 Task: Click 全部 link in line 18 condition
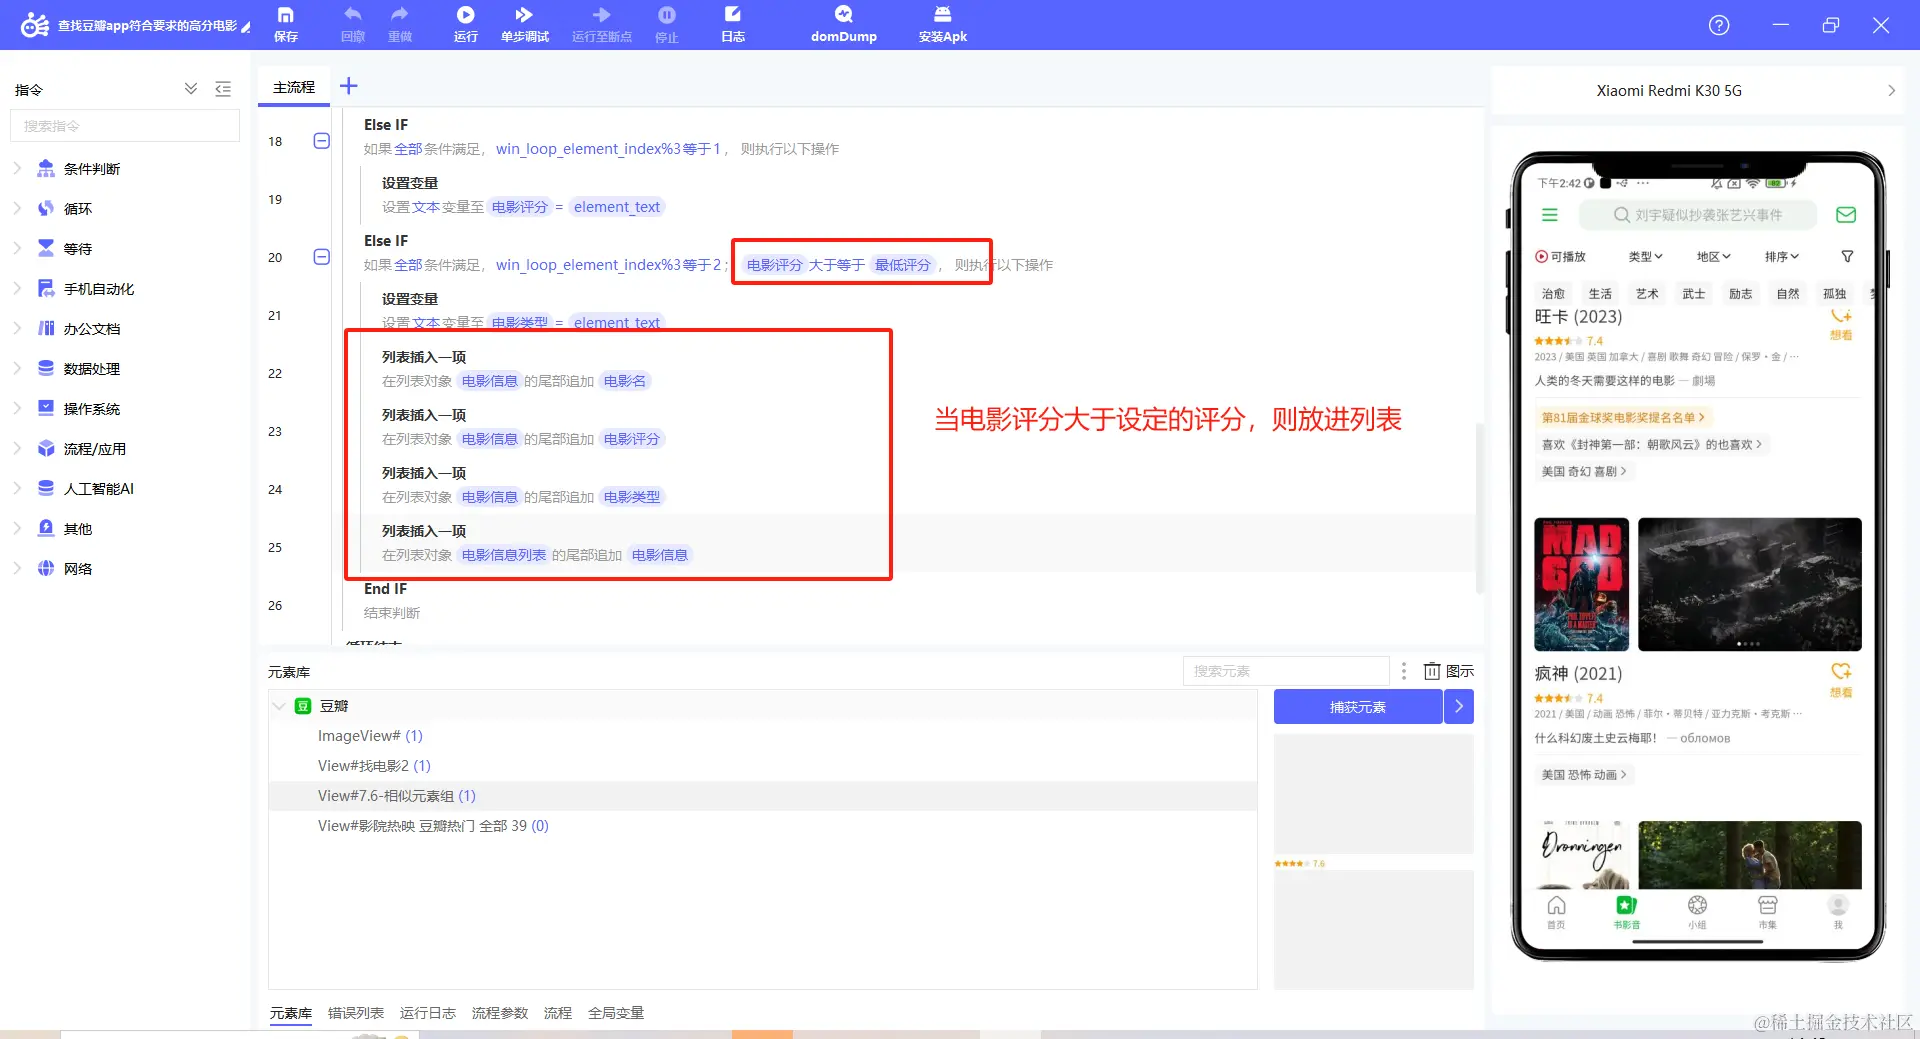408,149
